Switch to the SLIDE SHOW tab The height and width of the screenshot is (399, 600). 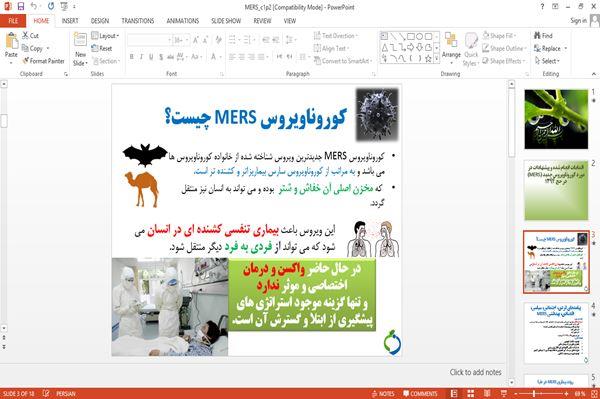tap(226, 21)
